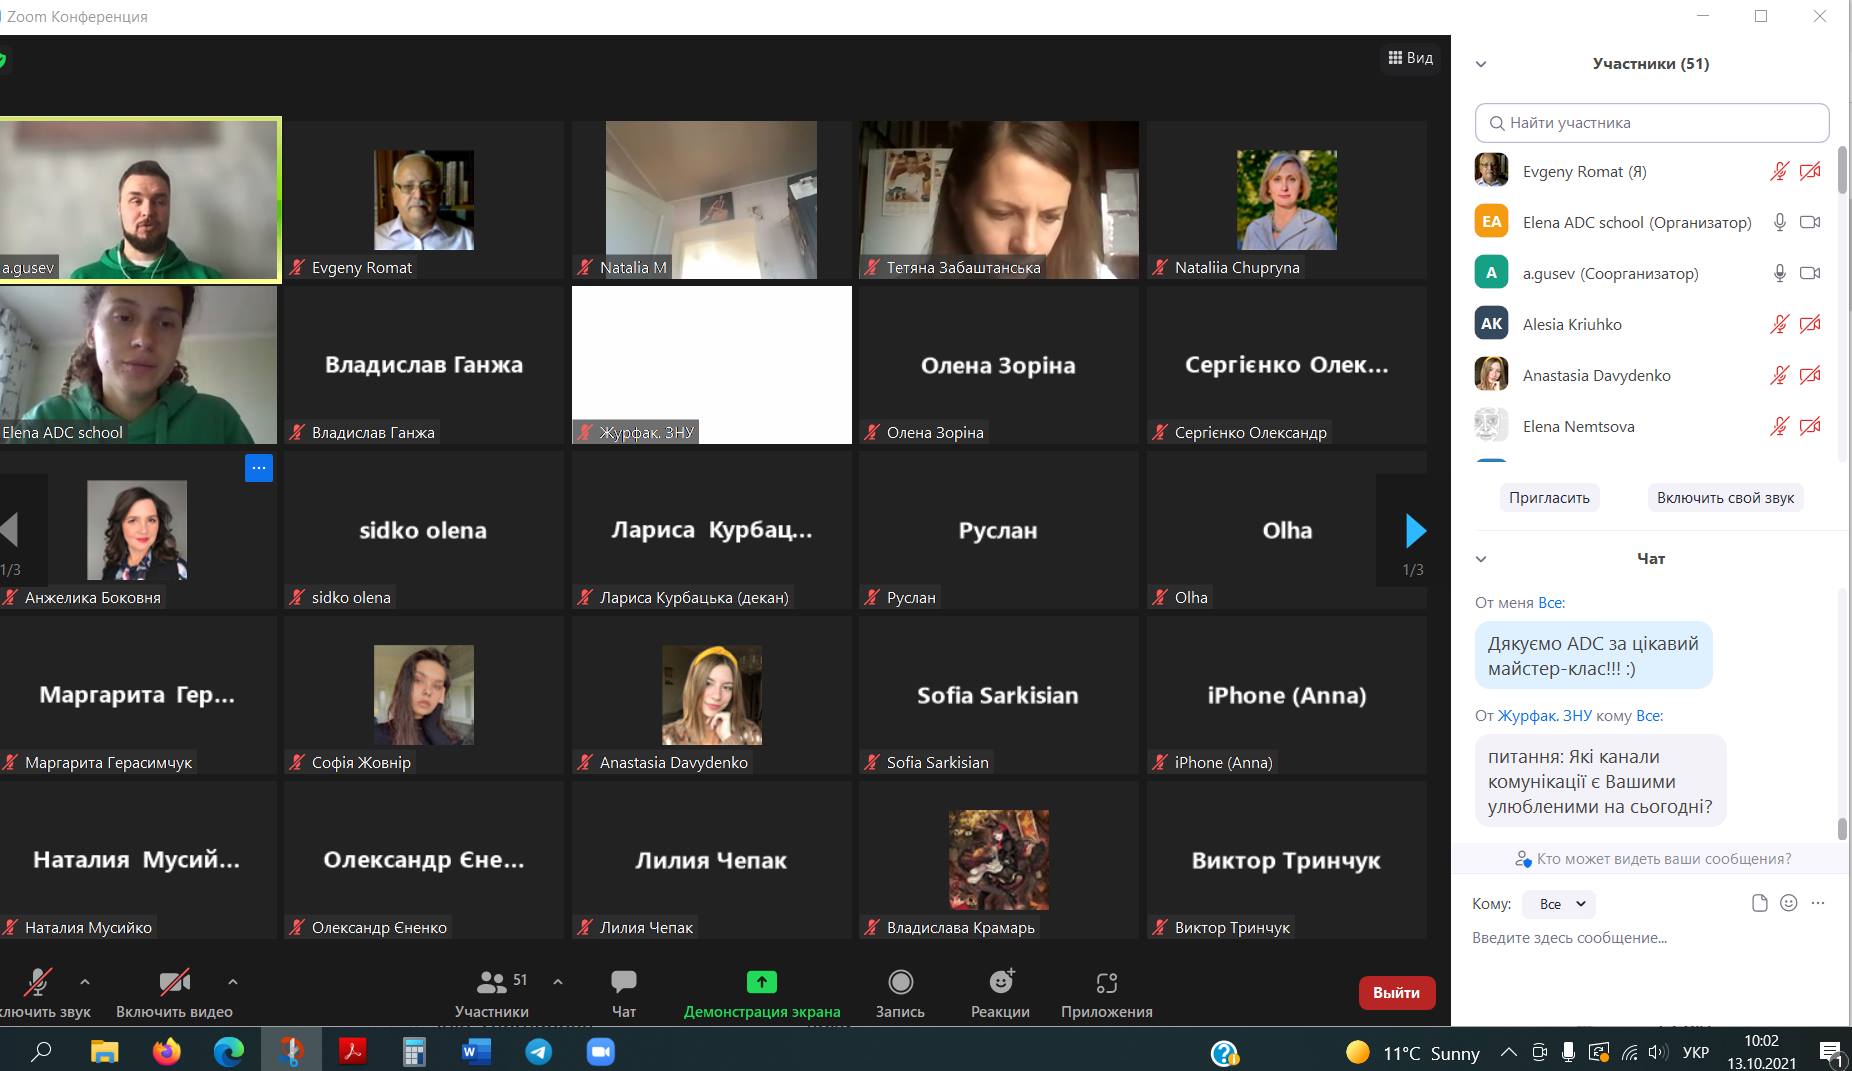Open the Чат icon in toolbar
This screenshot has height=1071, width=1852.
click(x=623, y=983)
